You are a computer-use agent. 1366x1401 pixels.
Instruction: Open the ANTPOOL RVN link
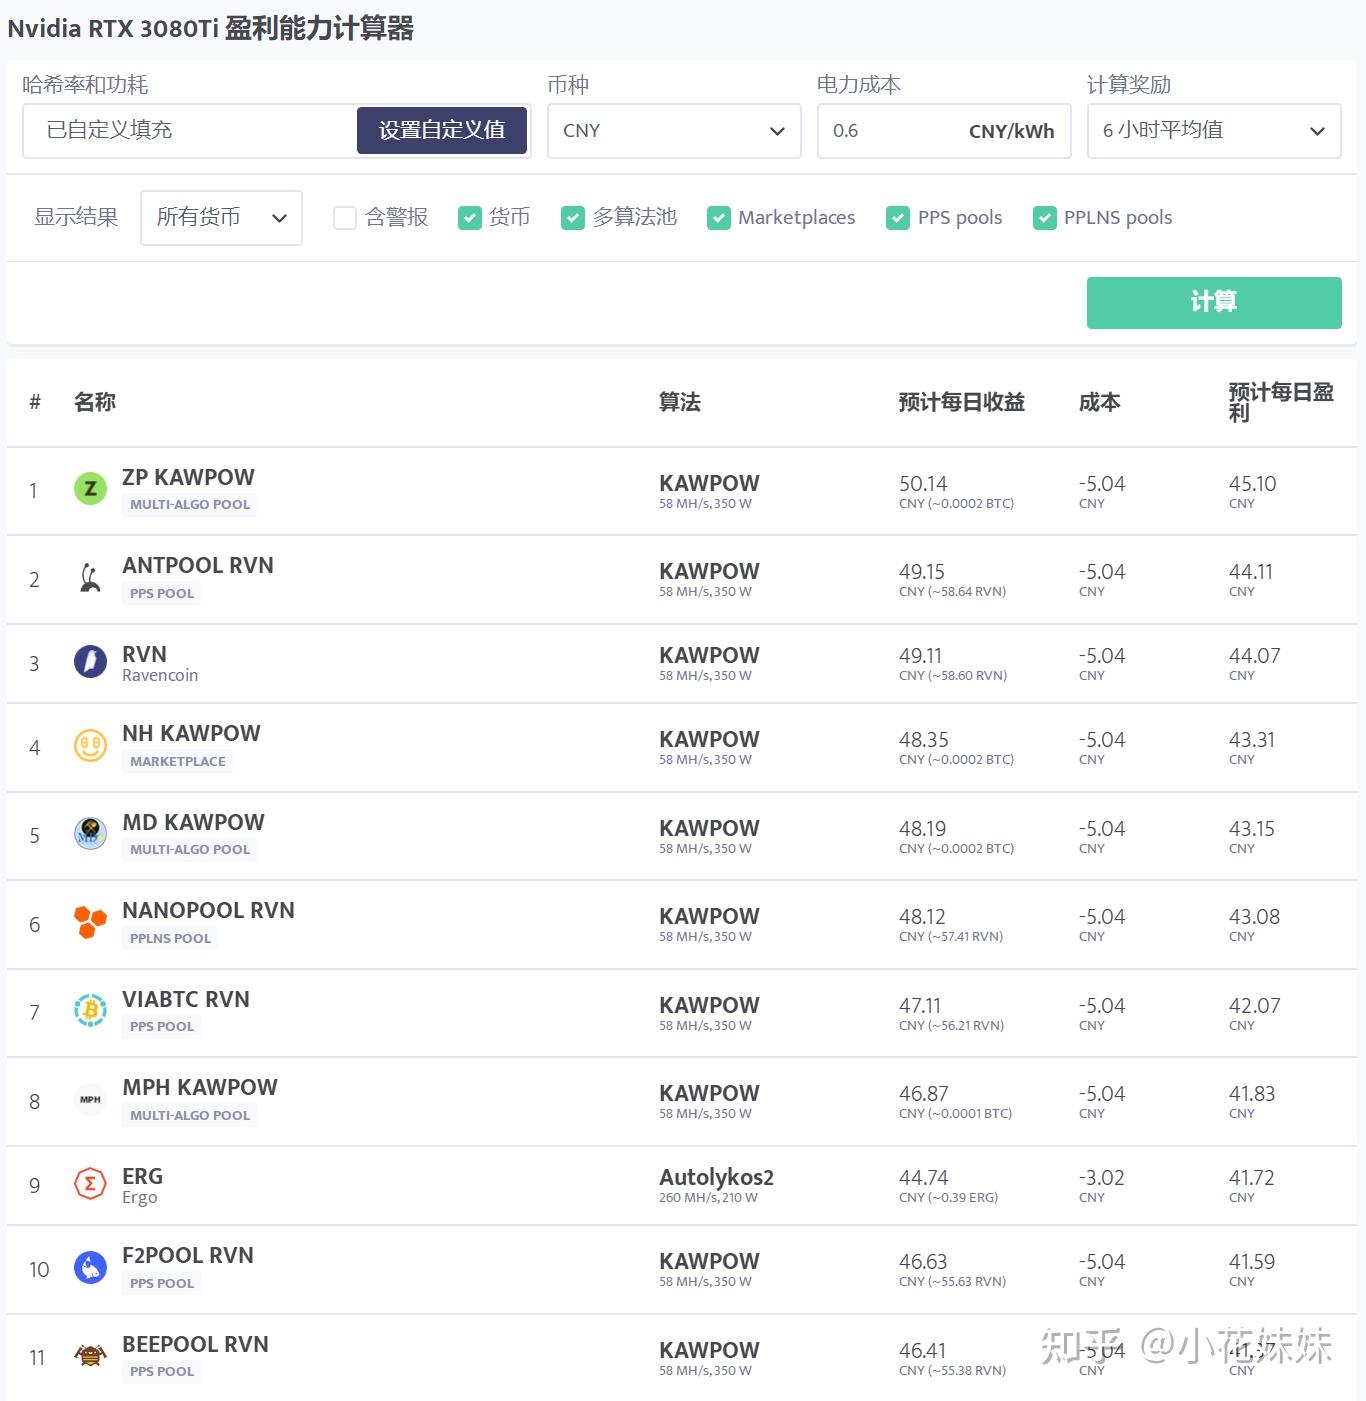click(x=198, y=565)
